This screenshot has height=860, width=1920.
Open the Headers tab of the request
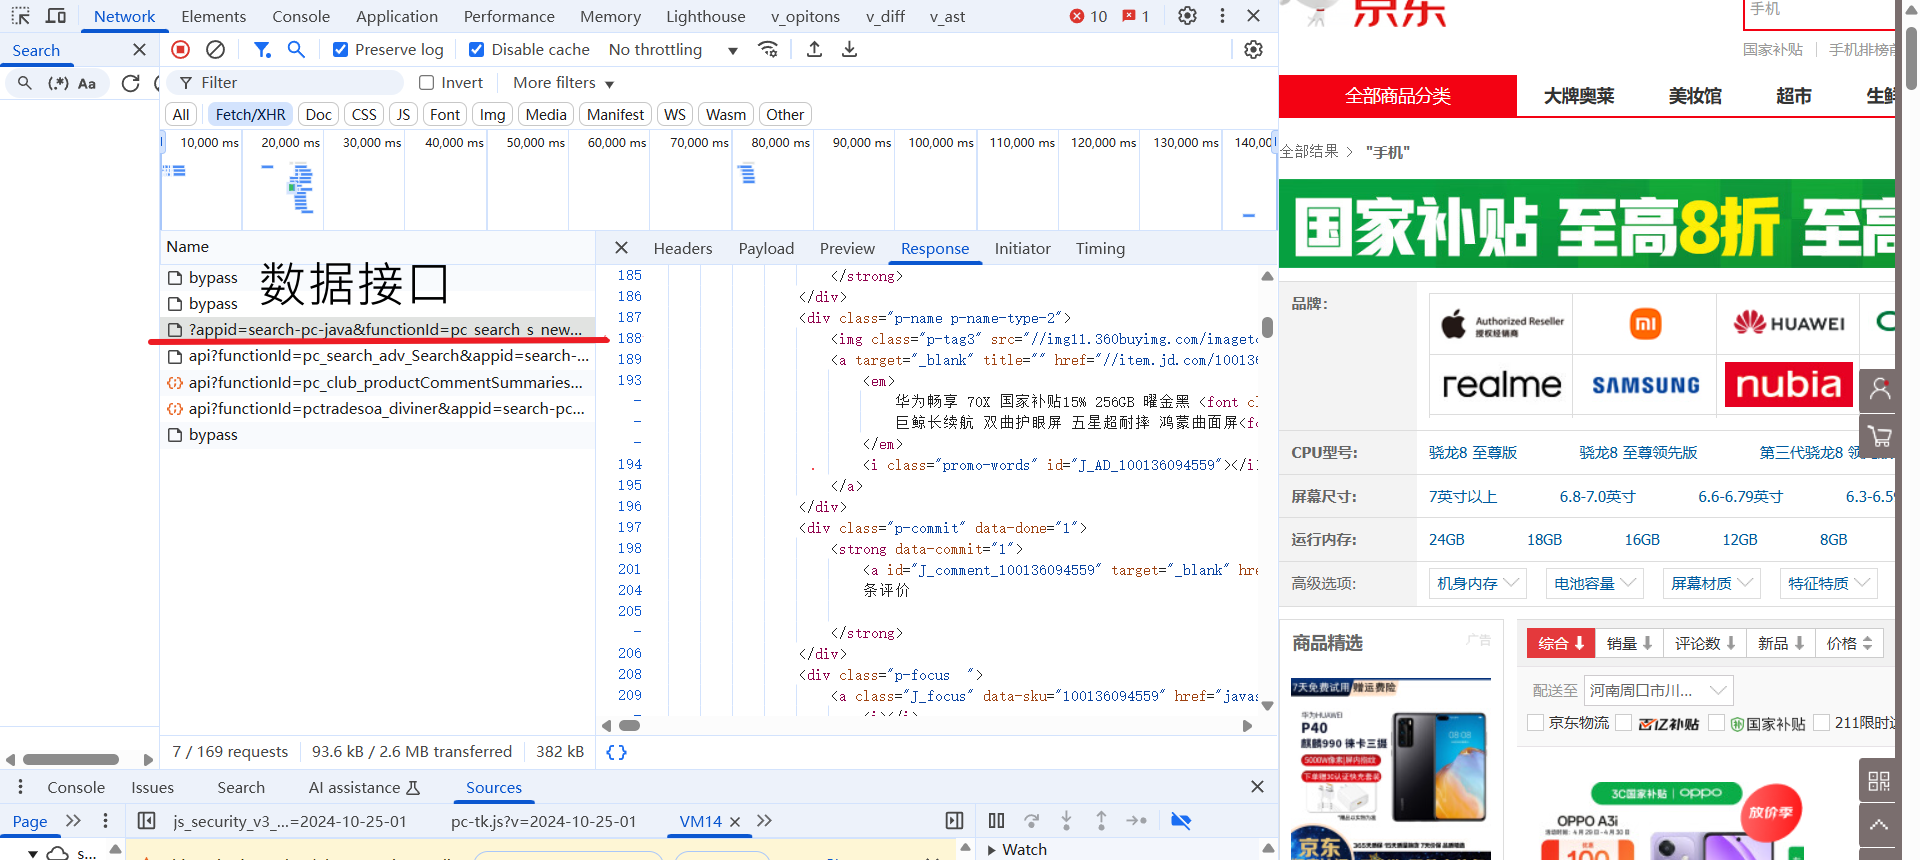point(683,248)
